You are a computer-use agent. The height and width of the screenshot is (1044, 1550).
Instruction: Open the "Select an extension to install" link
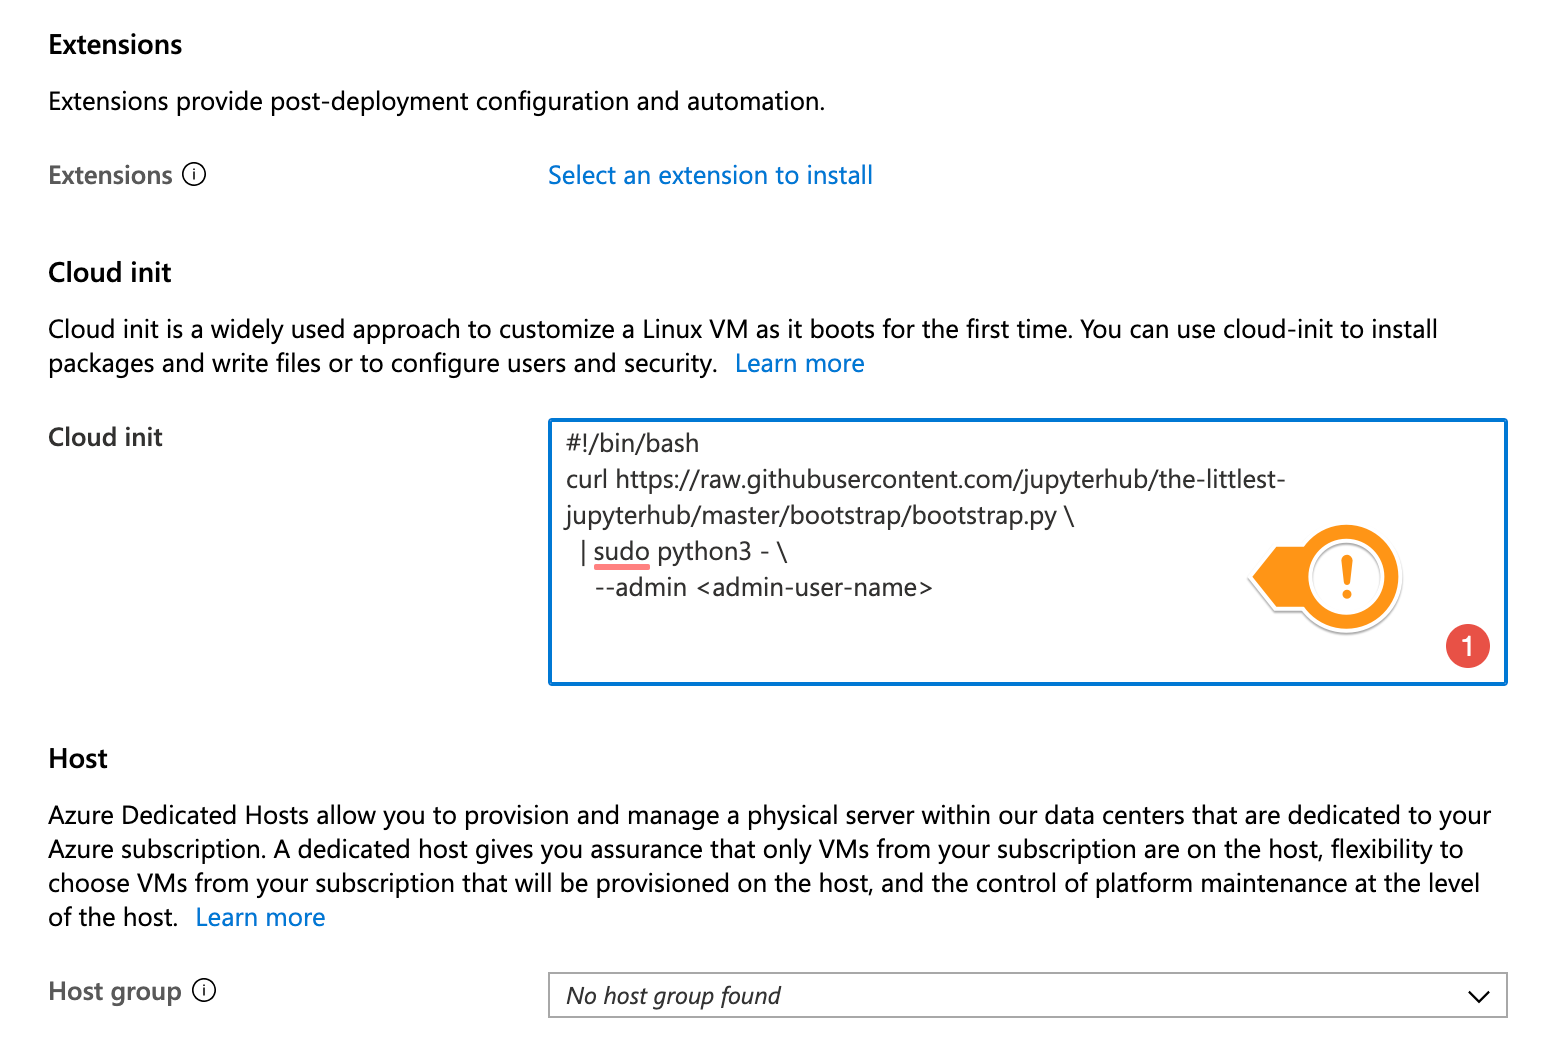[710, 176]
